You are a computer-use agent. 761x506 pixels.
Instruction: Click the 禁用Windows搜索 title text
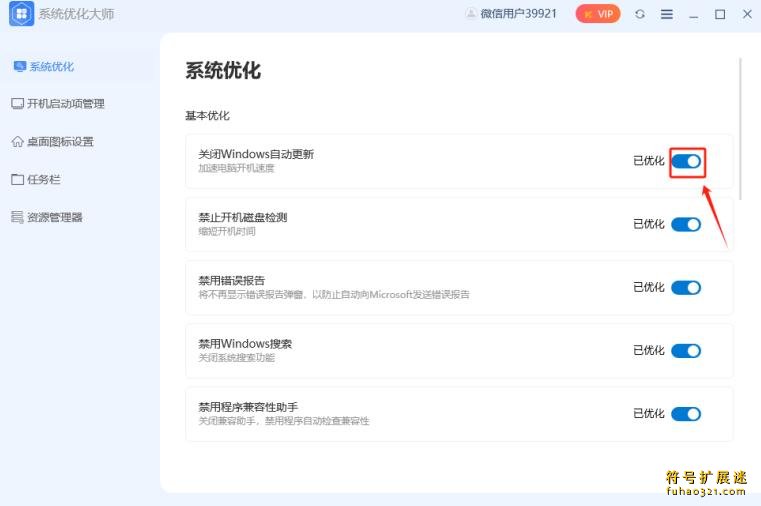point(245,344)
